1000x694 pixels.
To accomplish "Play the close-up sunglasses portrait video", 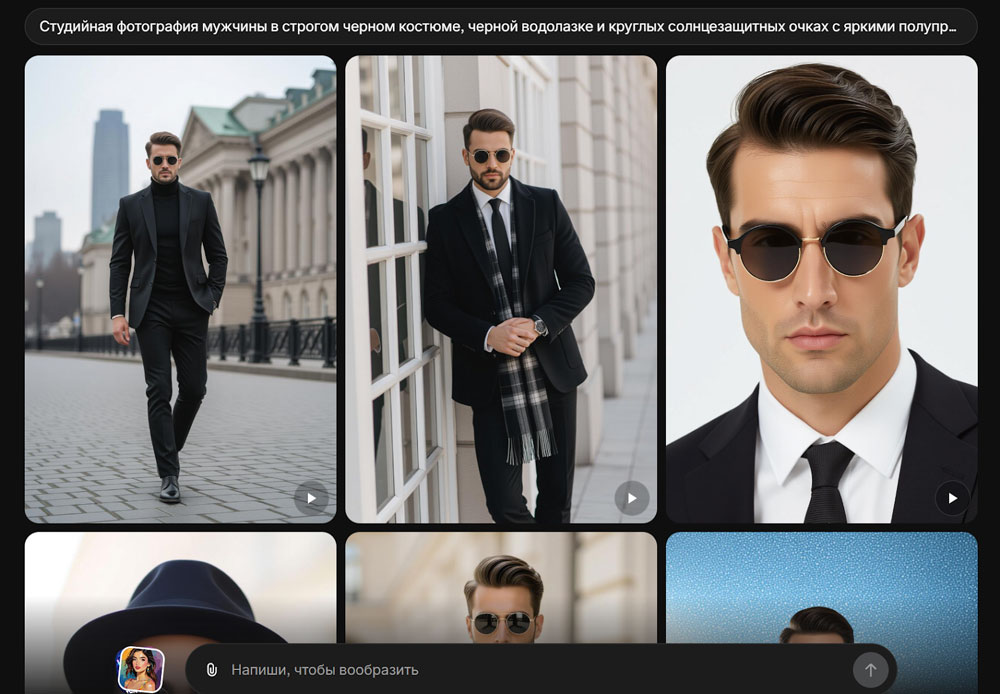I will click(x=951, y=498).
